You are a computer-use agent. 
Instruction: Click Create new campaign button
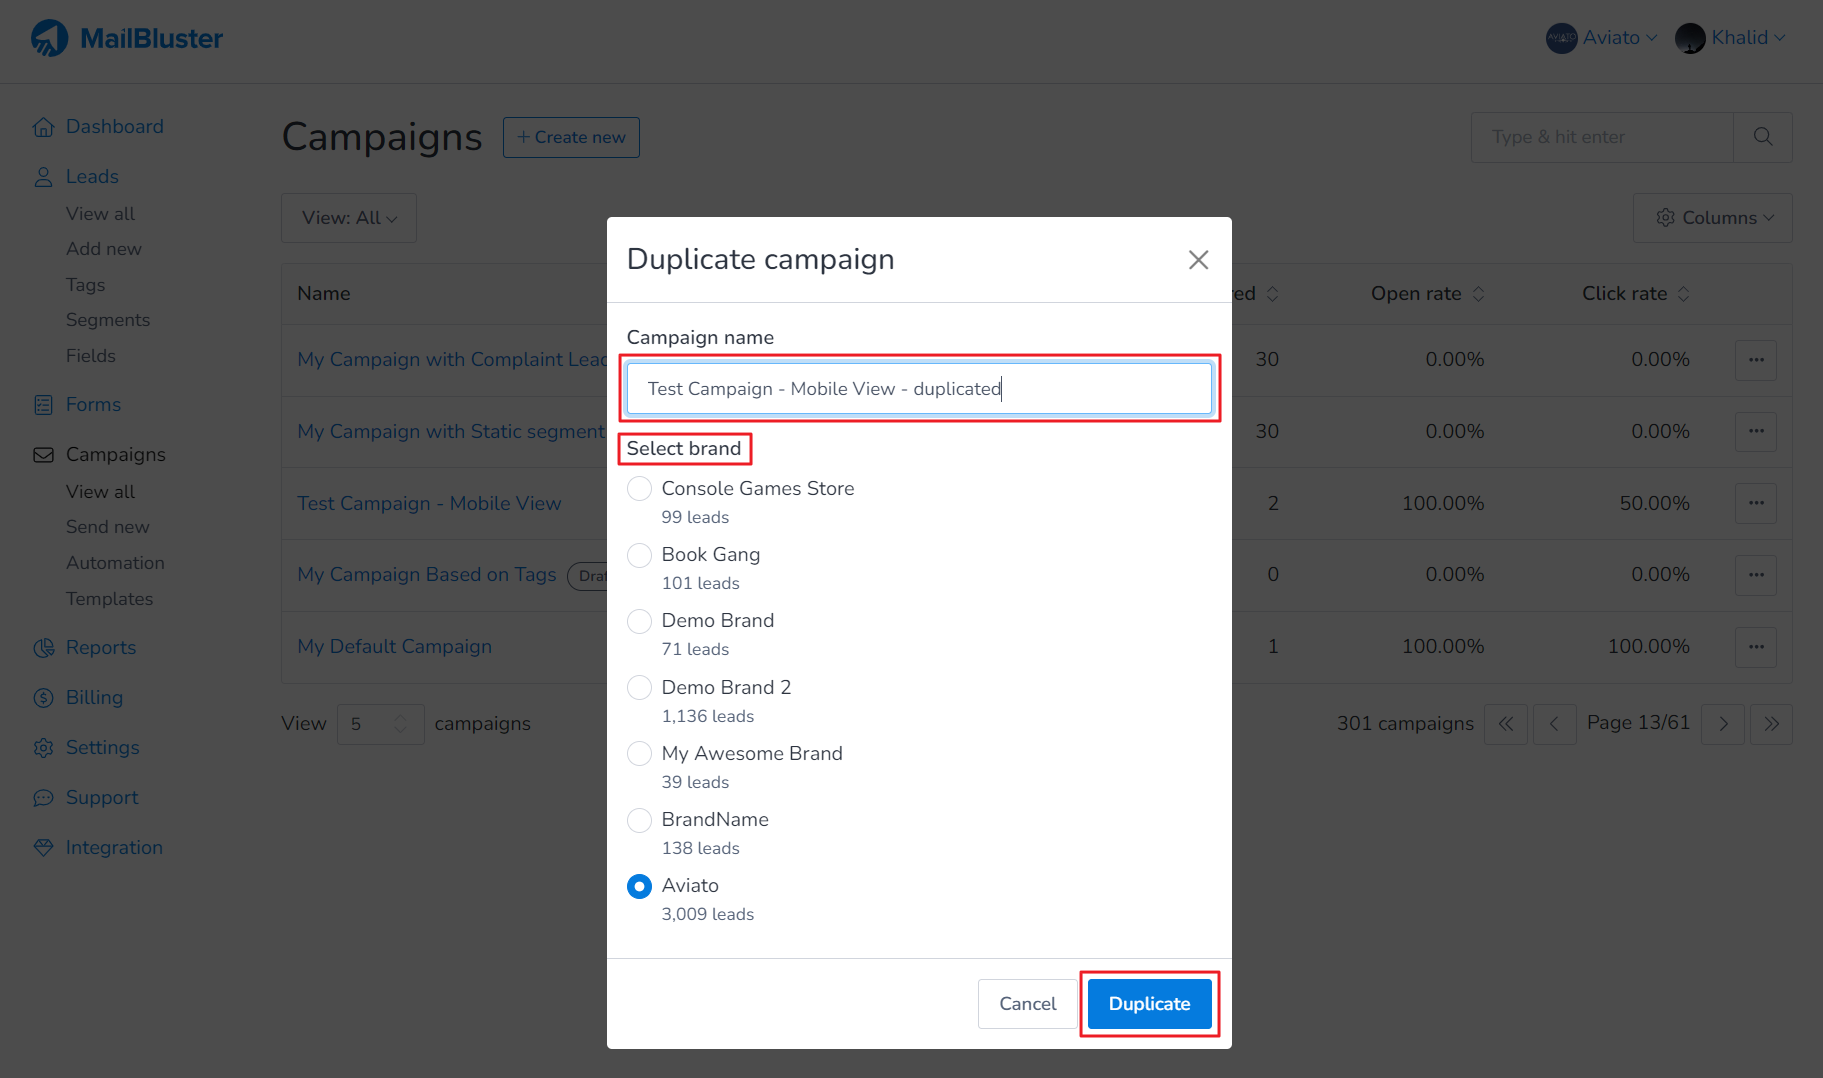[x=571, y=137]
